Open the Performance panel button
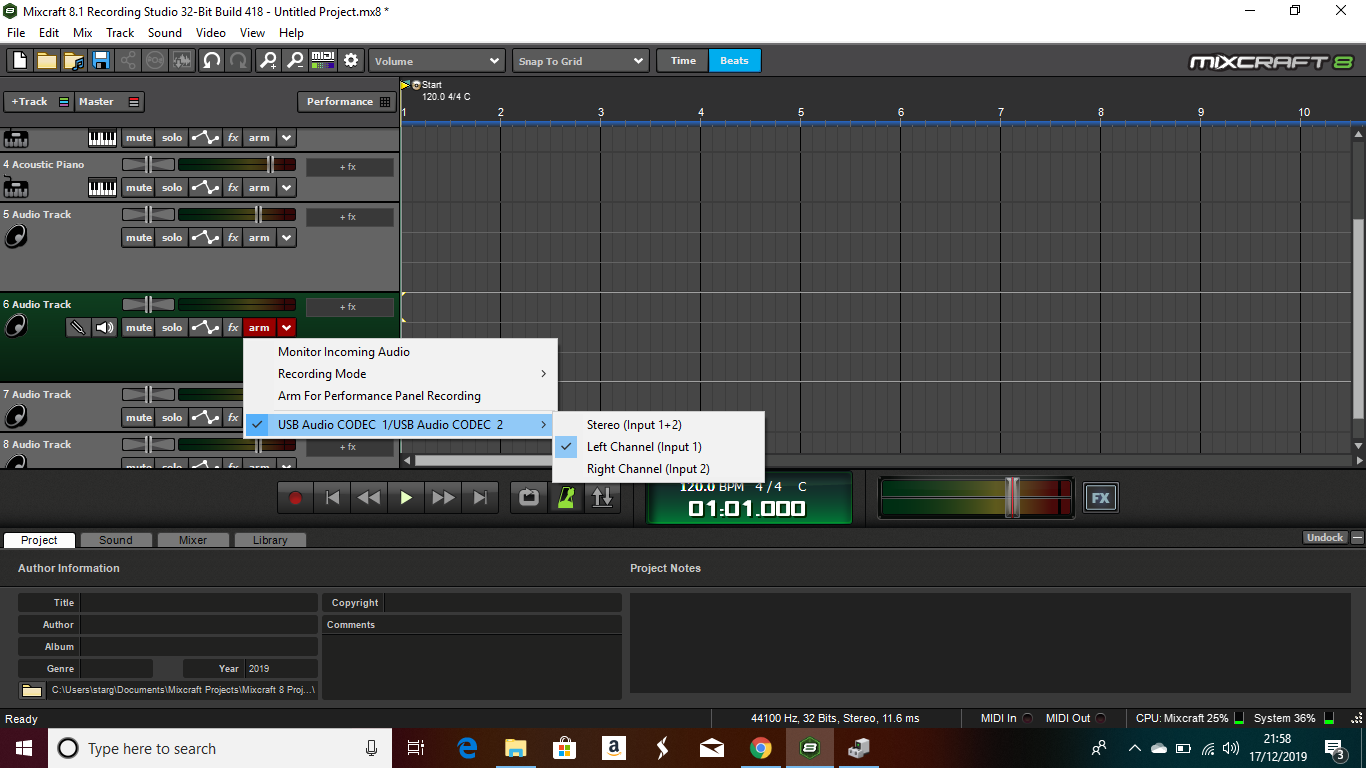The image size is (1366, 768). coord(347,102)
